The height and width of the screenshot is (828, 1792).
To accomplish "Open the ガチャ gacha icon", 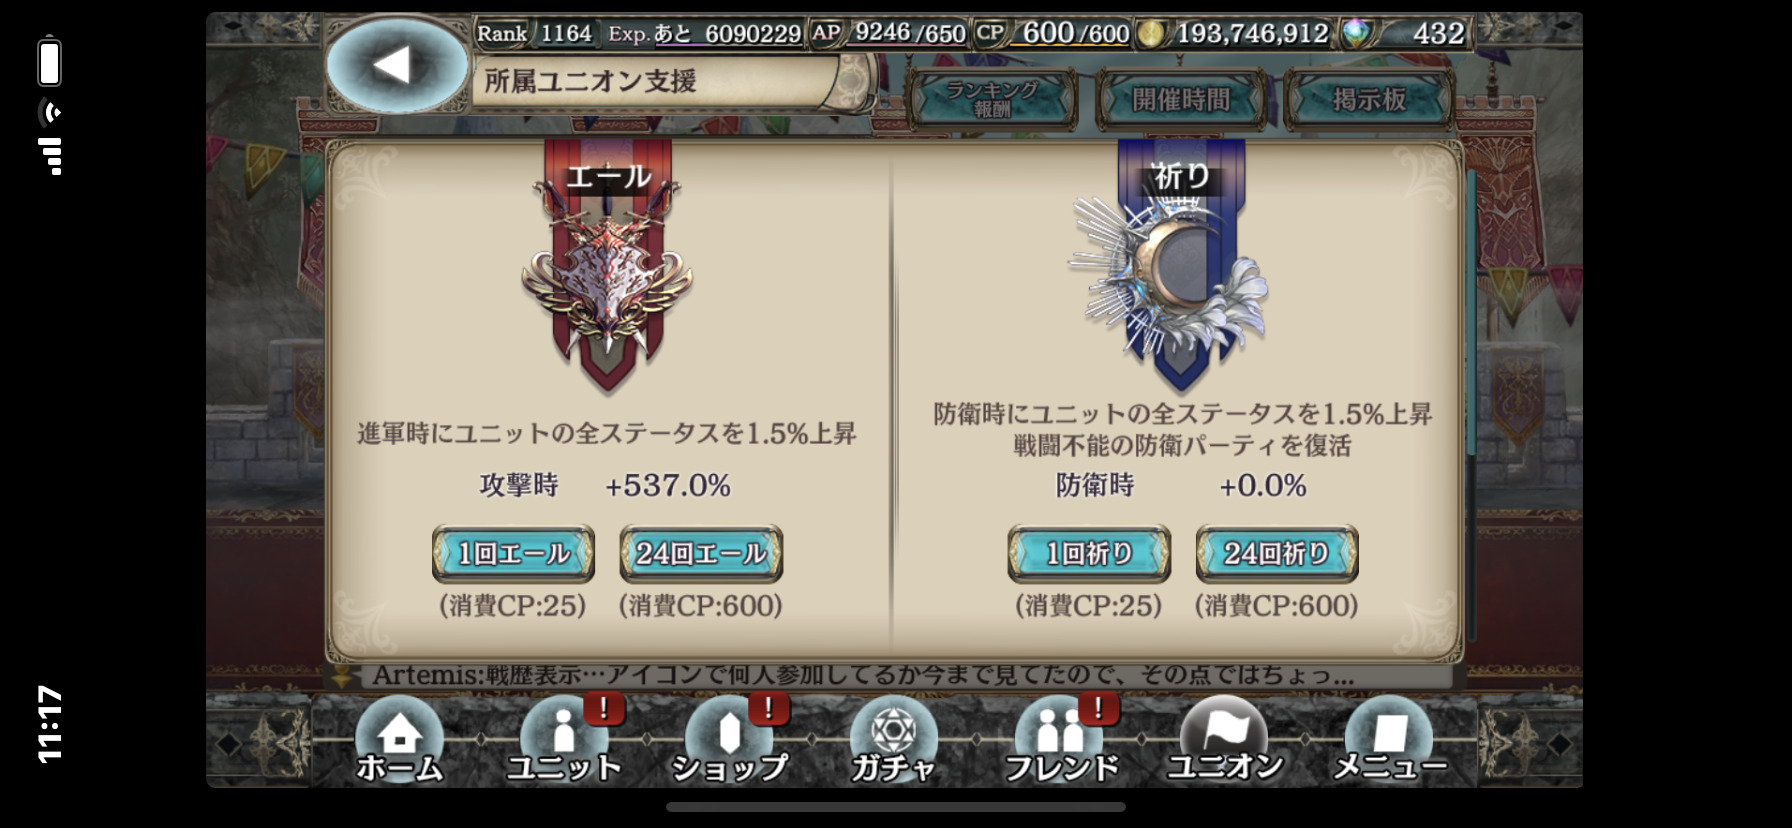I will (x=893, y=741).
